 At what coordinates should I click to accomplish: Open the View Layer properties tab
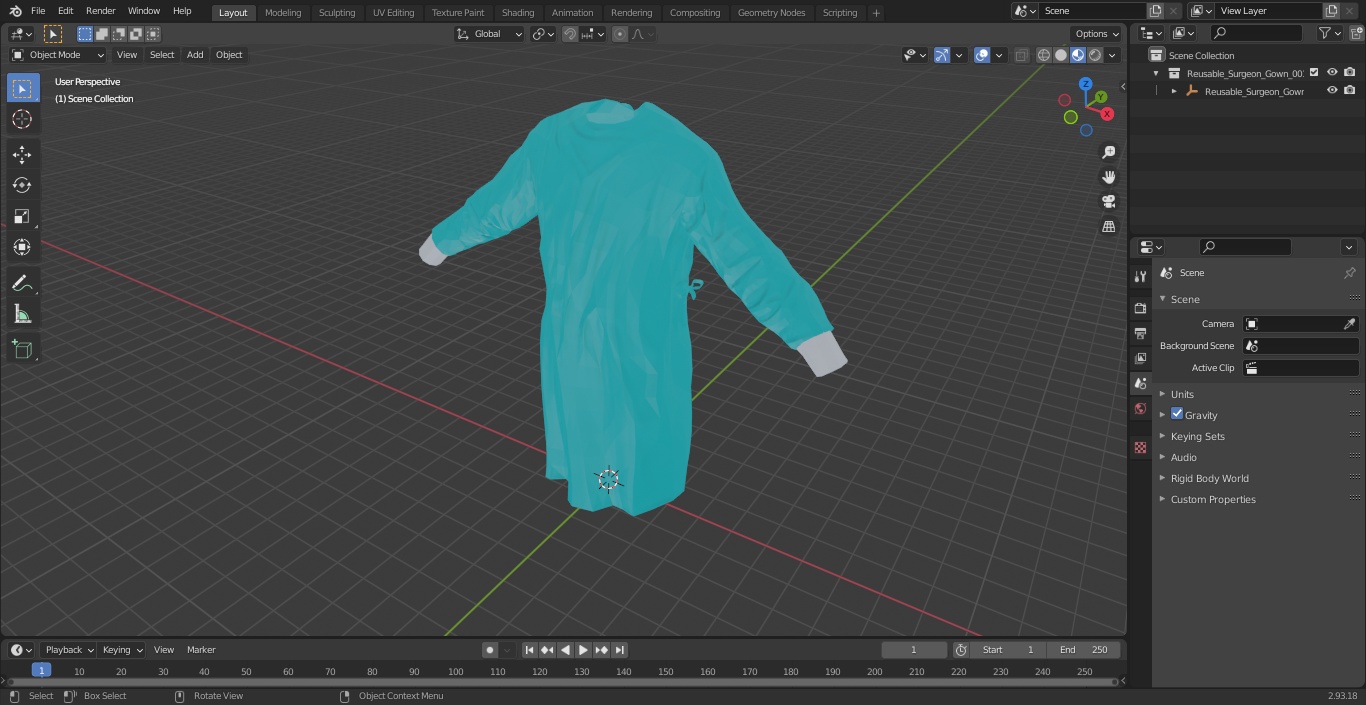pyautogui.click(x=1140, y=358)
